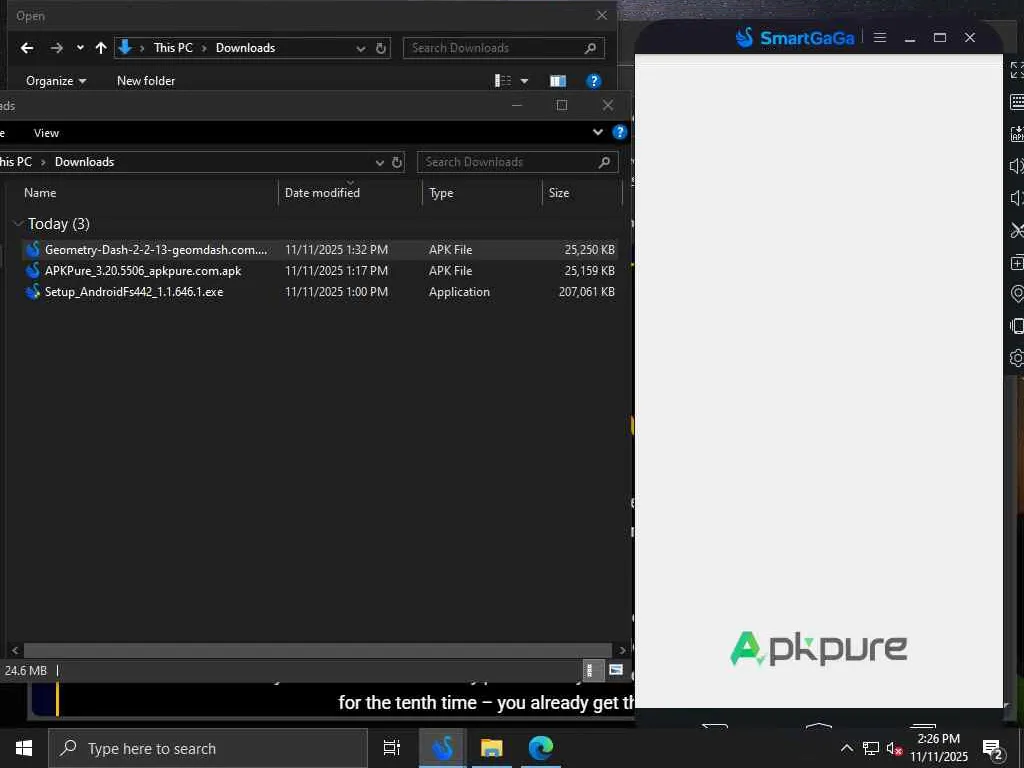Click the install APK icon in SmartGaGa sidebar
Image resolution: width=1024 pixels, height=768 pixels.
(x=1016, y=134)
